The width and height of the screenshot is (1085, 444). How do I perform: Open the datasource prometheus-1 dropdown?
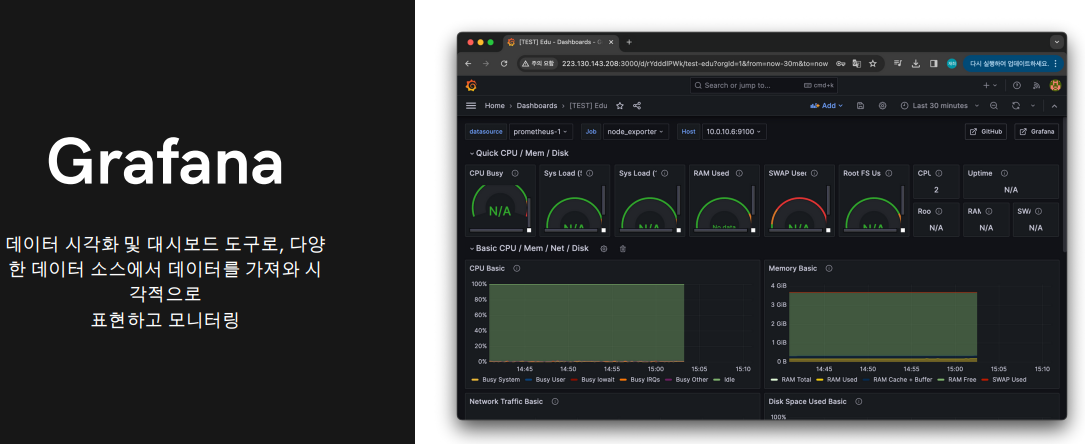541,131
